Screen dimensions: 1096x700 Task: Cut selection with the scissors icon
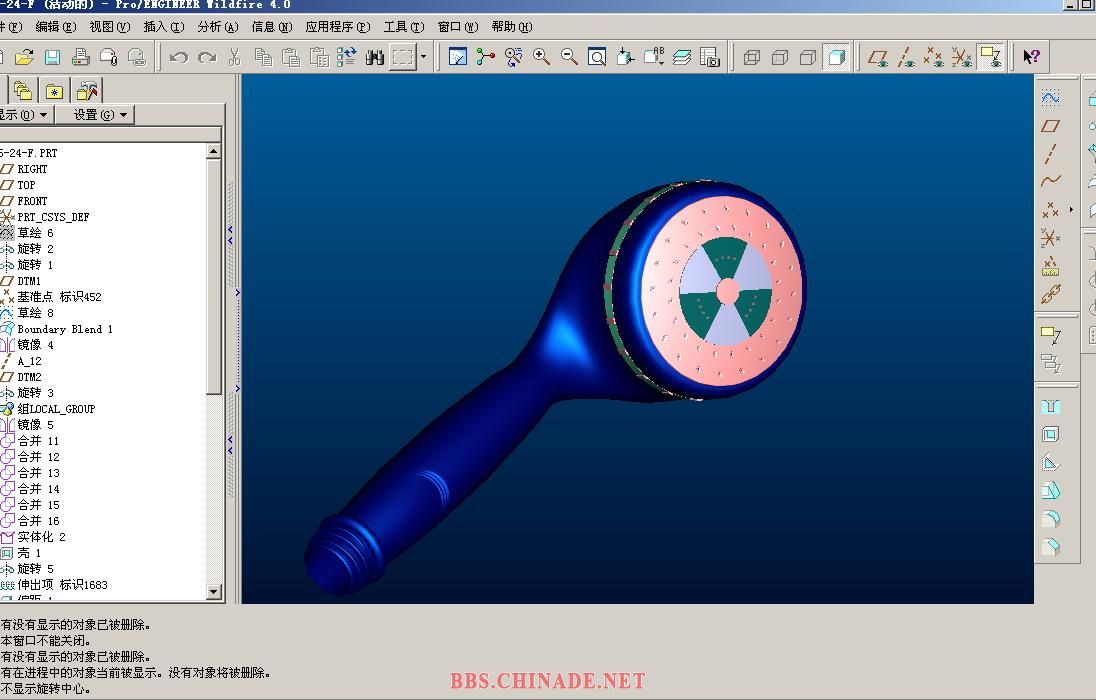[235, 57]
